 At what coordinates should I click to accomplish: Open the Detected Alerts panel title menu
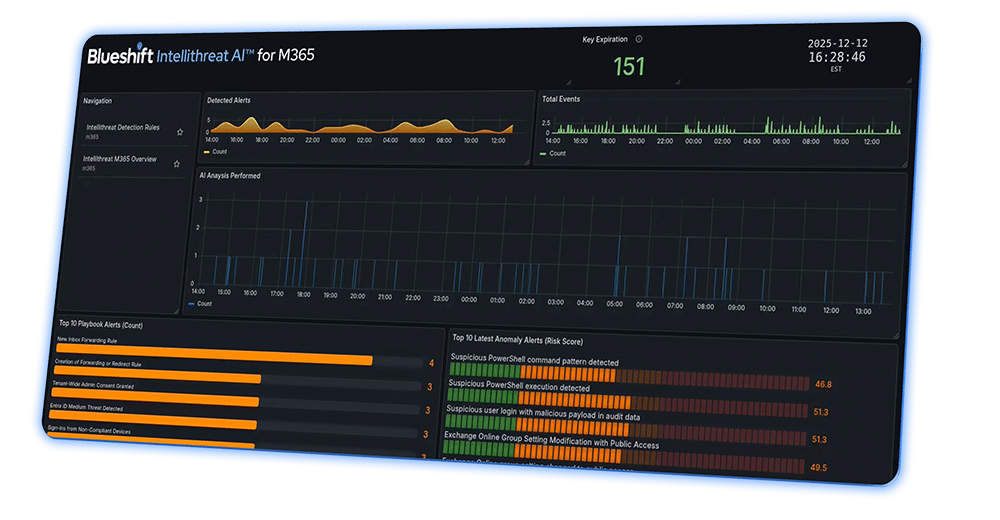pyautogui.click(x=228, y=100)
